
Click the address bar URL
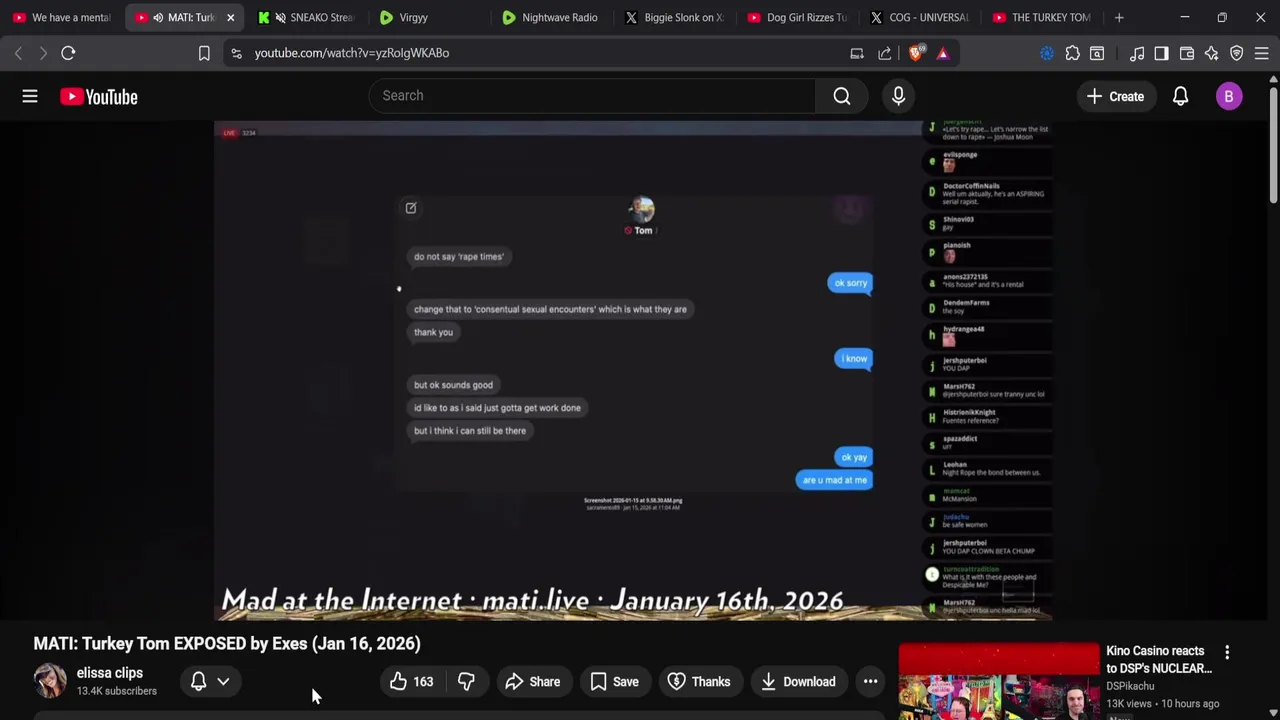click(352, 53)
